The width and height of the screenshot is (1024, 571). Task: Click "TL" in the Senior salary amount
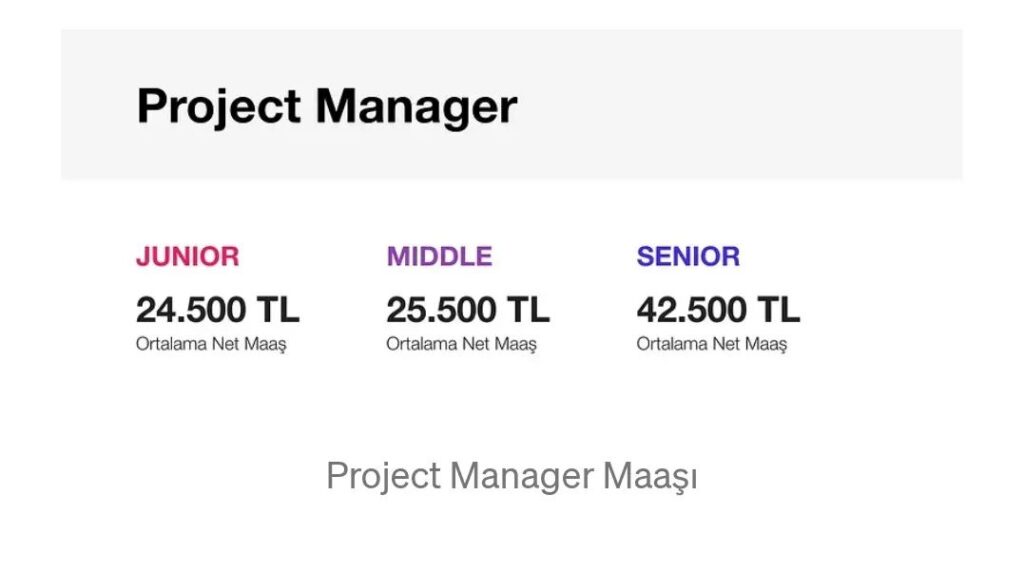[x=778, y=309]
